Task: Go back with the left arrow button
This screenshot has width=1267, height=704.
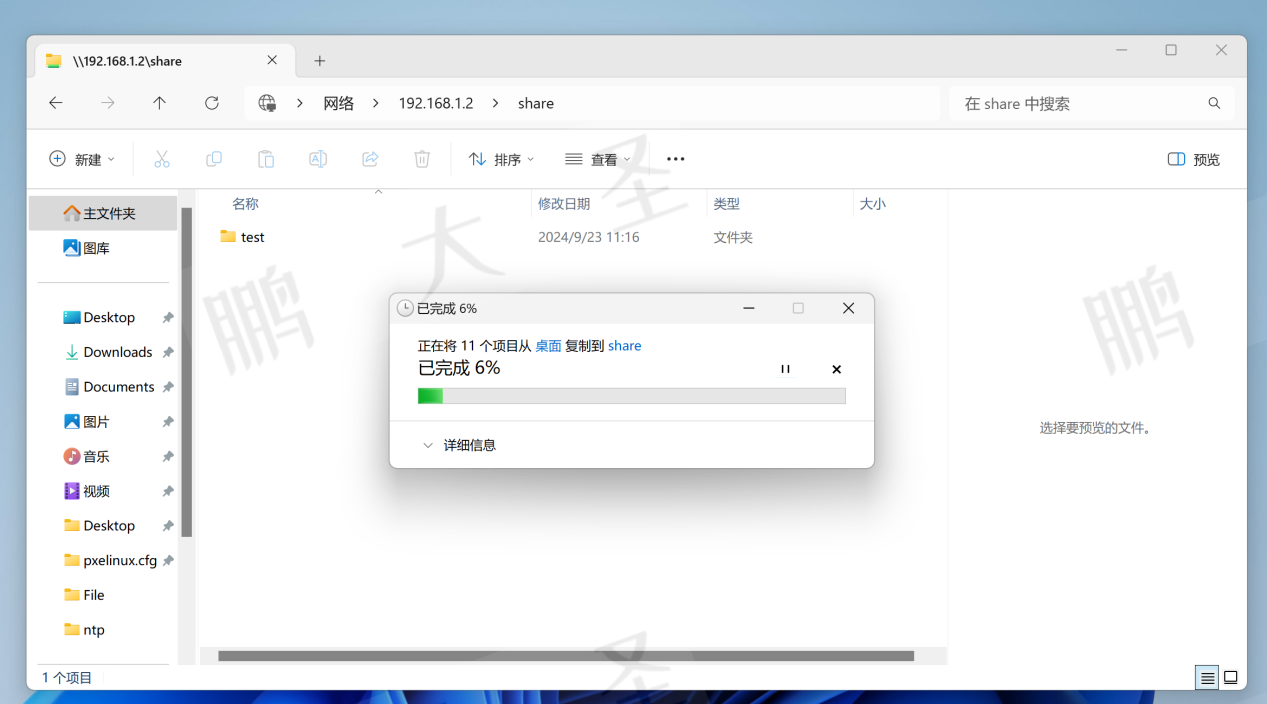Action: [56, 103]
